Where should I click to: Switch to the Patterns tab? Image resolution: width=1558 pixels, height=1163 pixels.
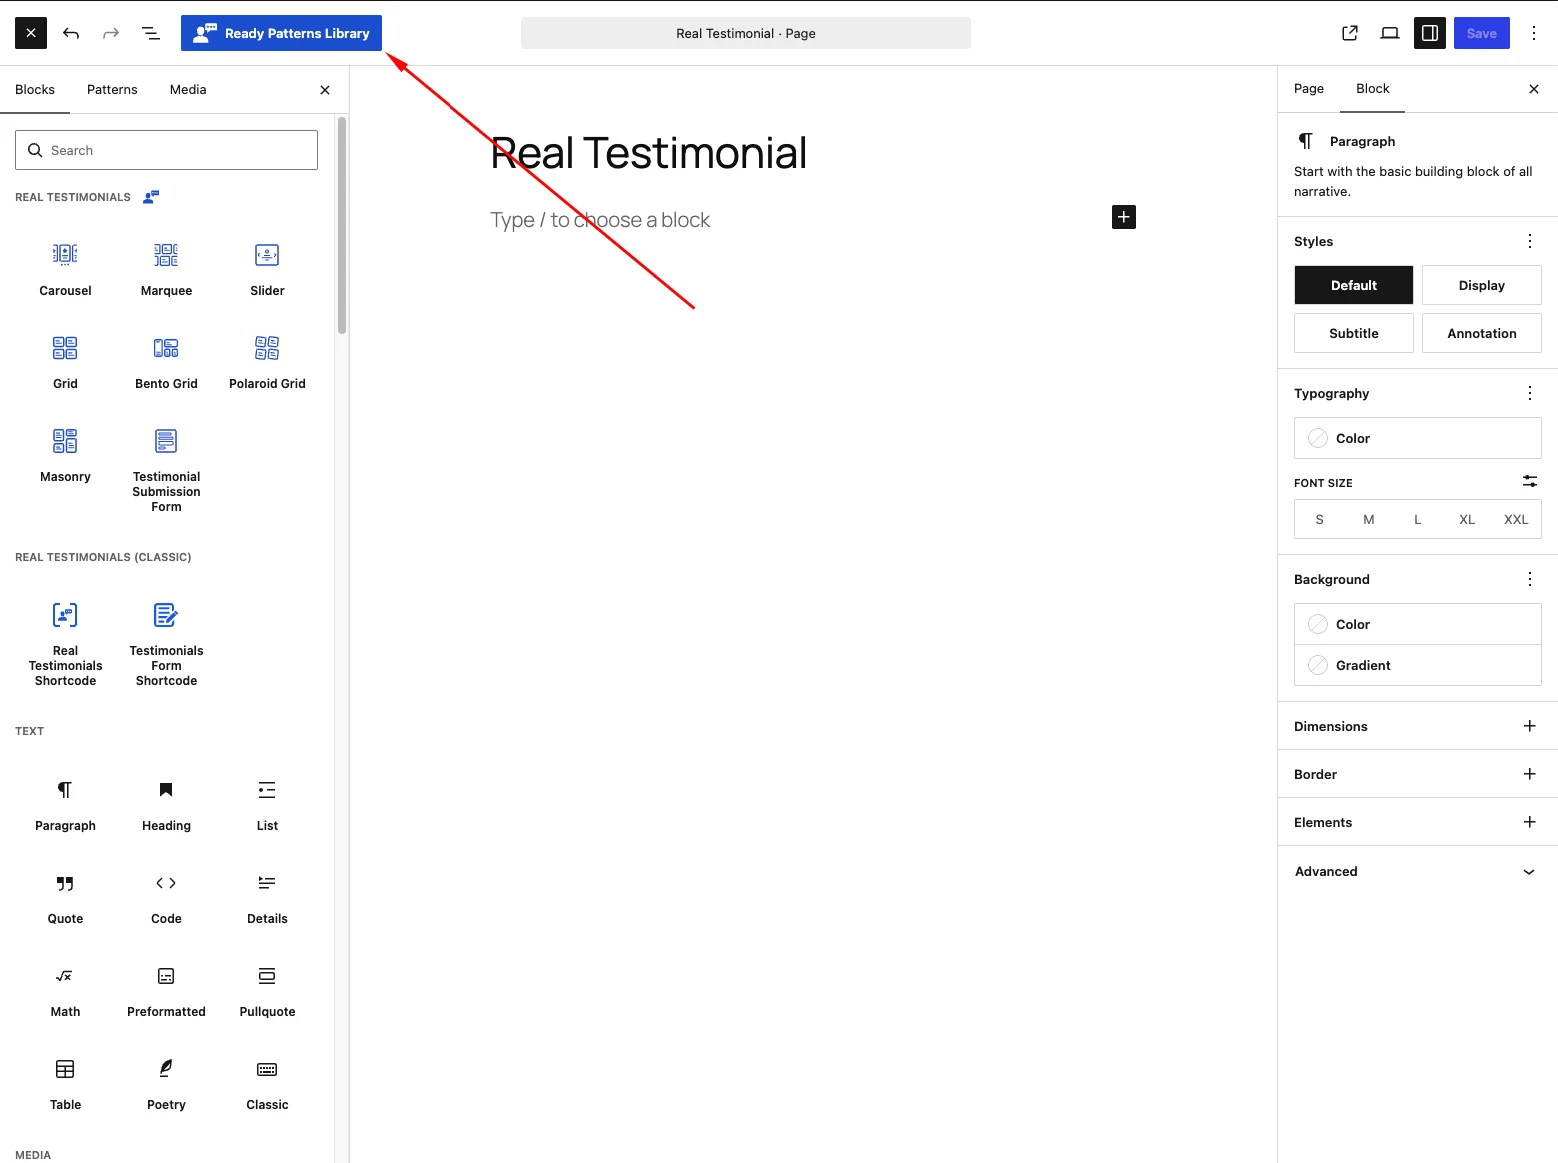(x=112, y=89)
